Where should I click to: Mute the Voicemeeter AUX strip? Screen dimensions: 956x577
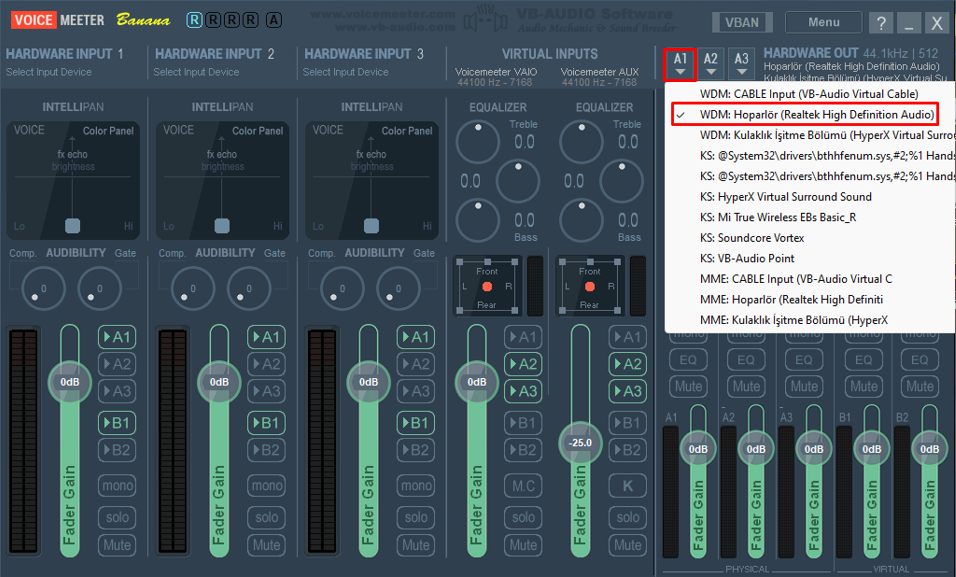(627, 545)
